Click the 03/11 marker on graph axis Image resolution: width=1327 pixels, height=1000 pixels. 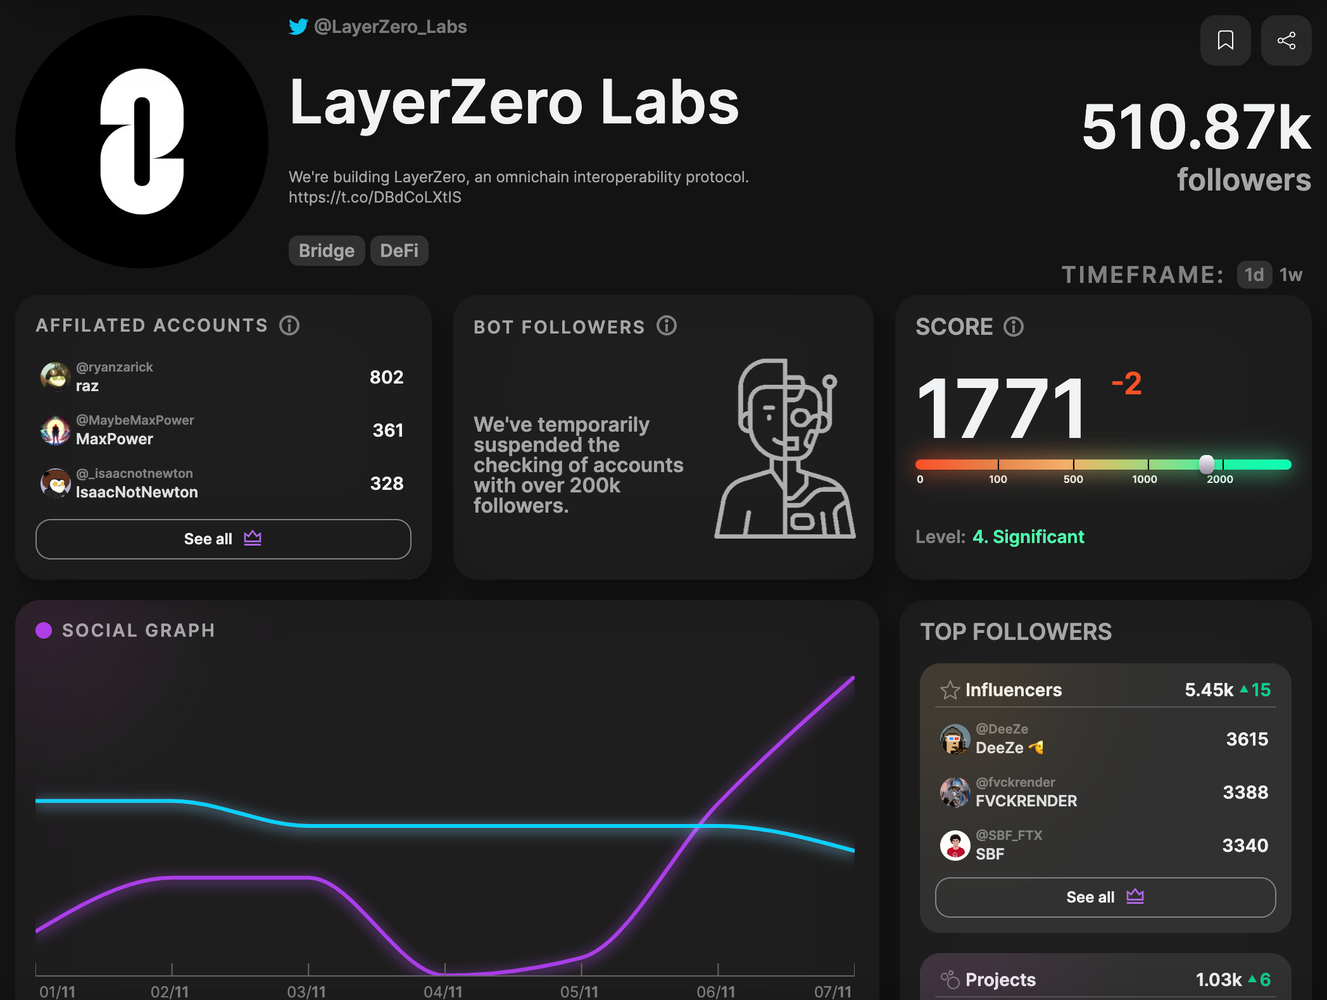coord(307,991)
